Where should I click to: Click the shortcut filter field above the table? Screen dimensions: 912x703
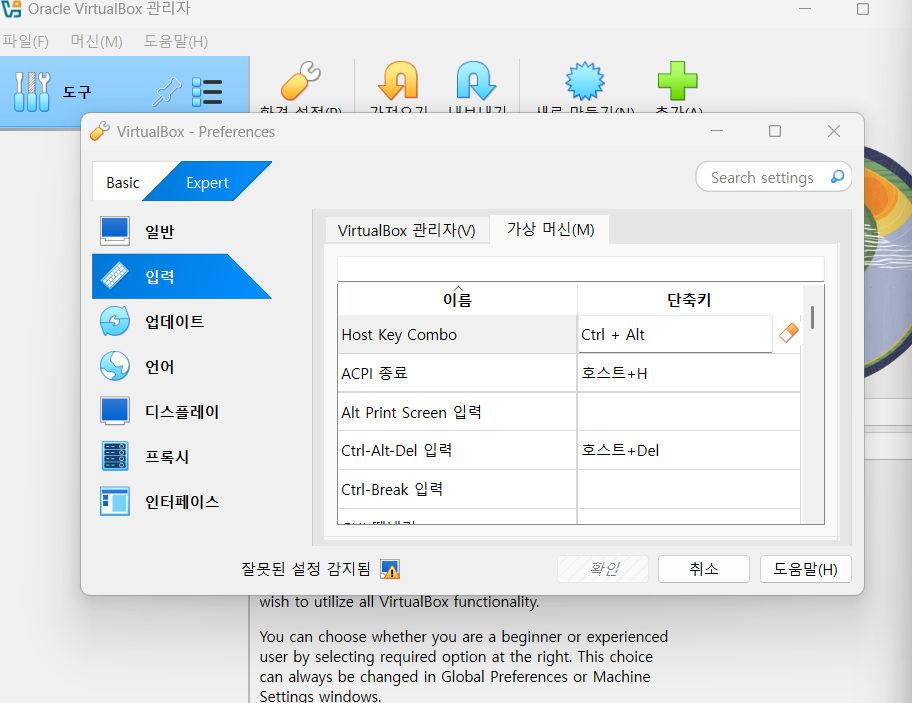tap(580, 269)
